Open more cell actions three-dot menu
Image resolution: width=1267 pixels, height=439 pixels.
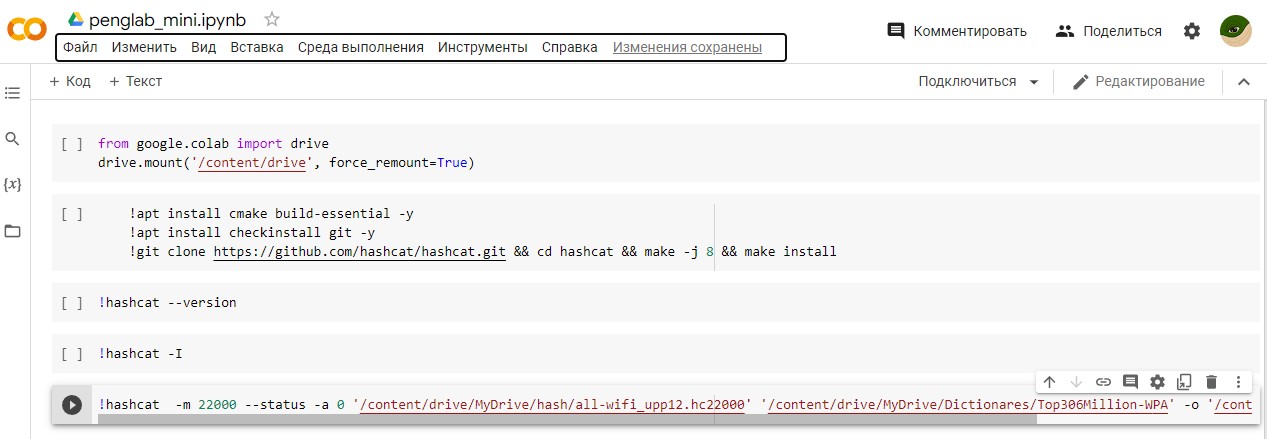[x=1238, y=381]
